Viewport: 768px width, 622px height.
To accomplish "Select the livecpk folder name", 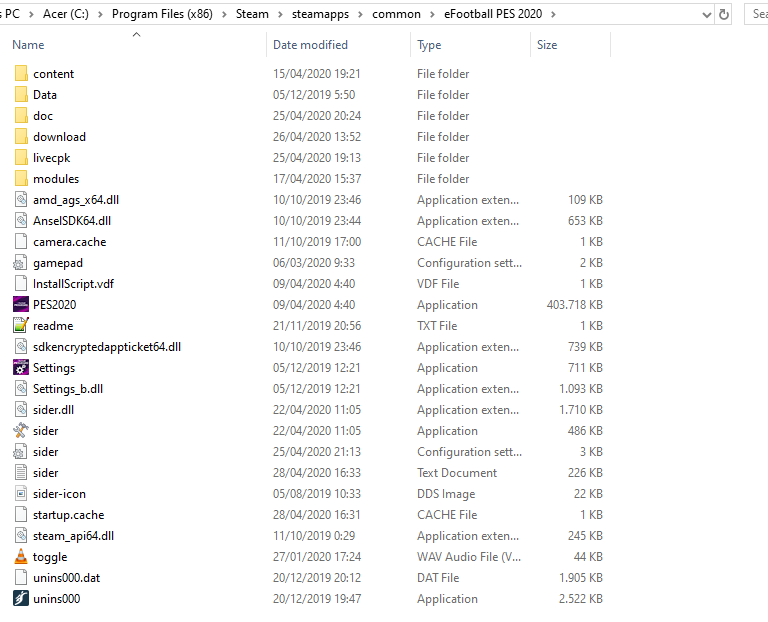I will coord(51,158).
